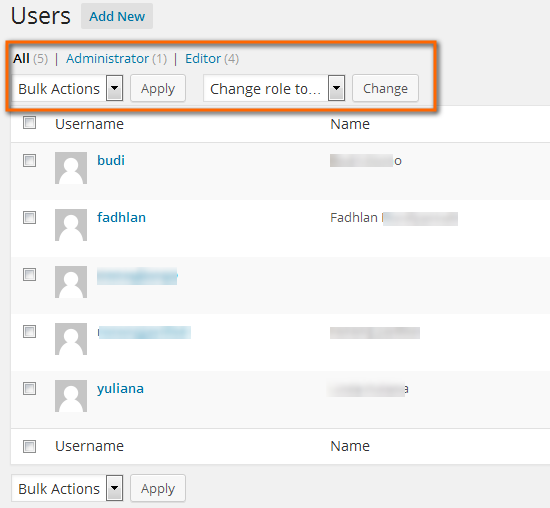
Task: Check the footer Username select-all checkbox
Action: (29, 447)
